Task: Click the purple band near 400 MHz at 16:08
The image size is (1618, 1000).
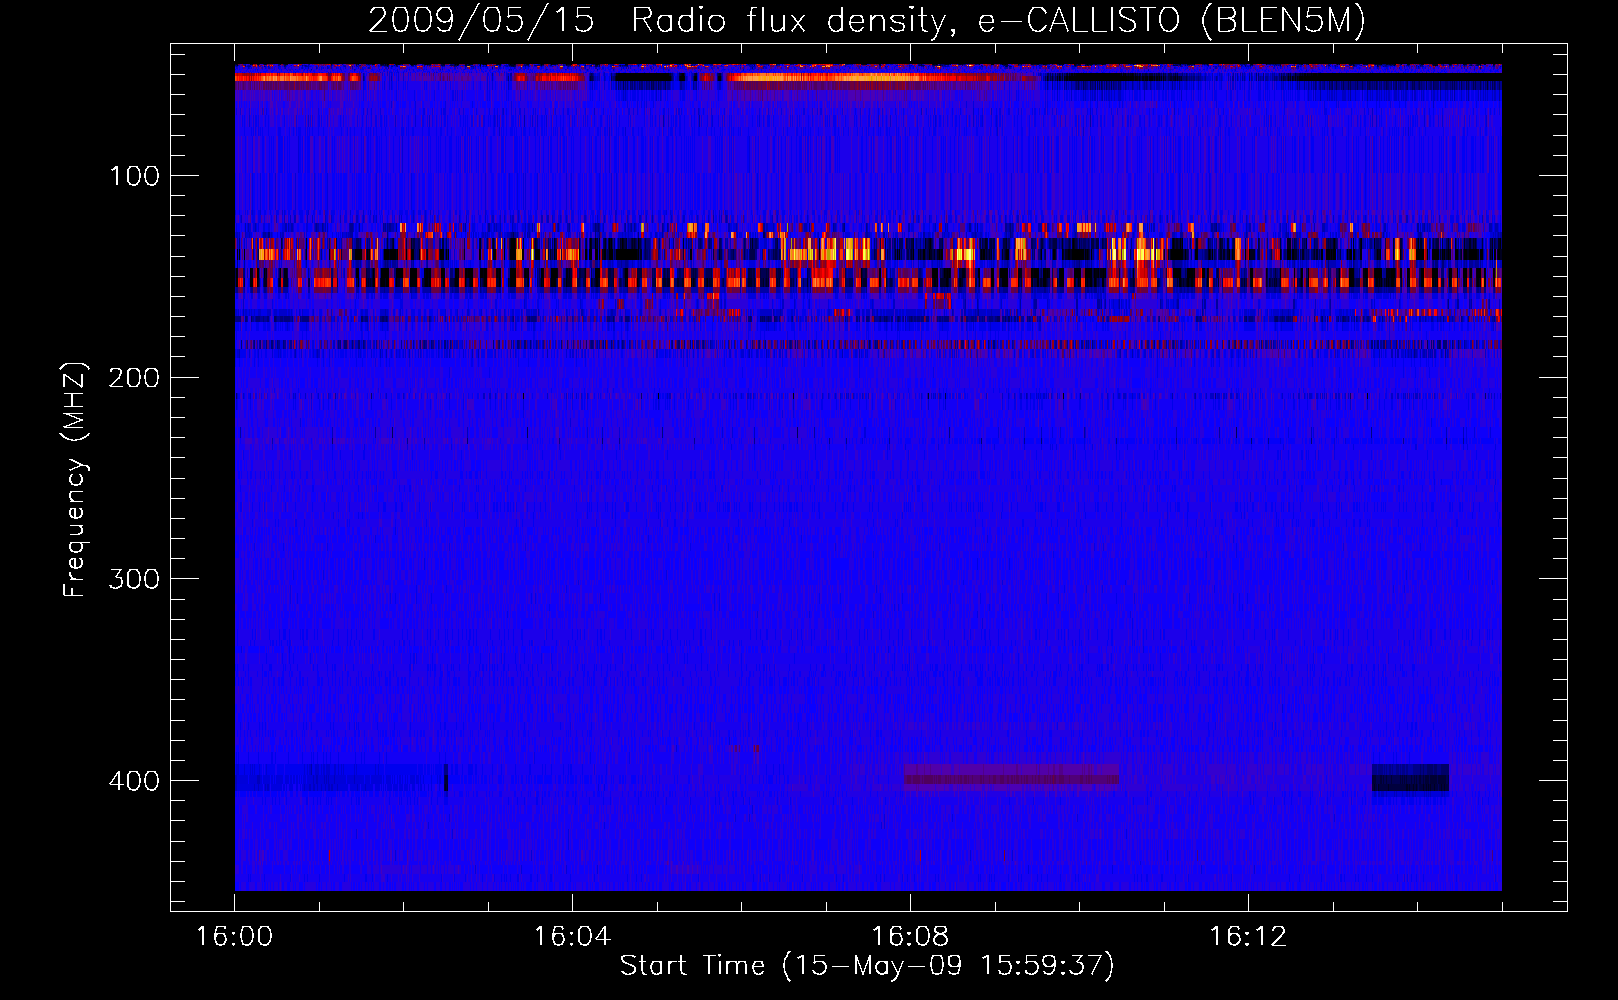Action: point(1011,777)
